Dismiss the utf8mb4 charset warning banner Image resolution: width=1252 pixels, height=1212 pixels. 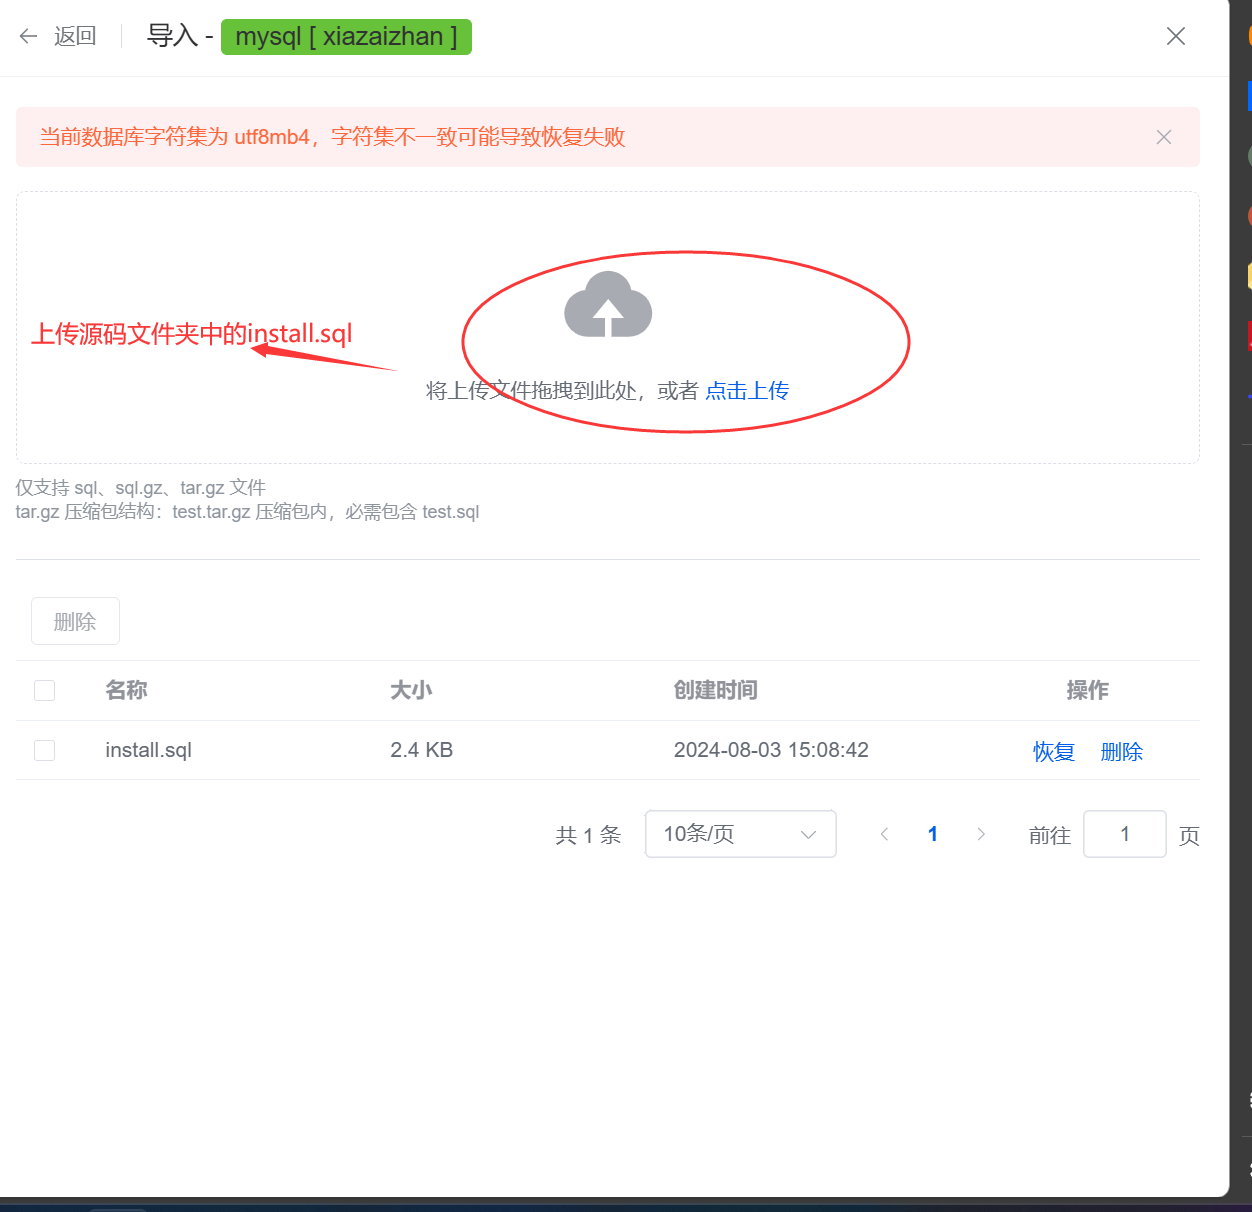coord(1164,137)
